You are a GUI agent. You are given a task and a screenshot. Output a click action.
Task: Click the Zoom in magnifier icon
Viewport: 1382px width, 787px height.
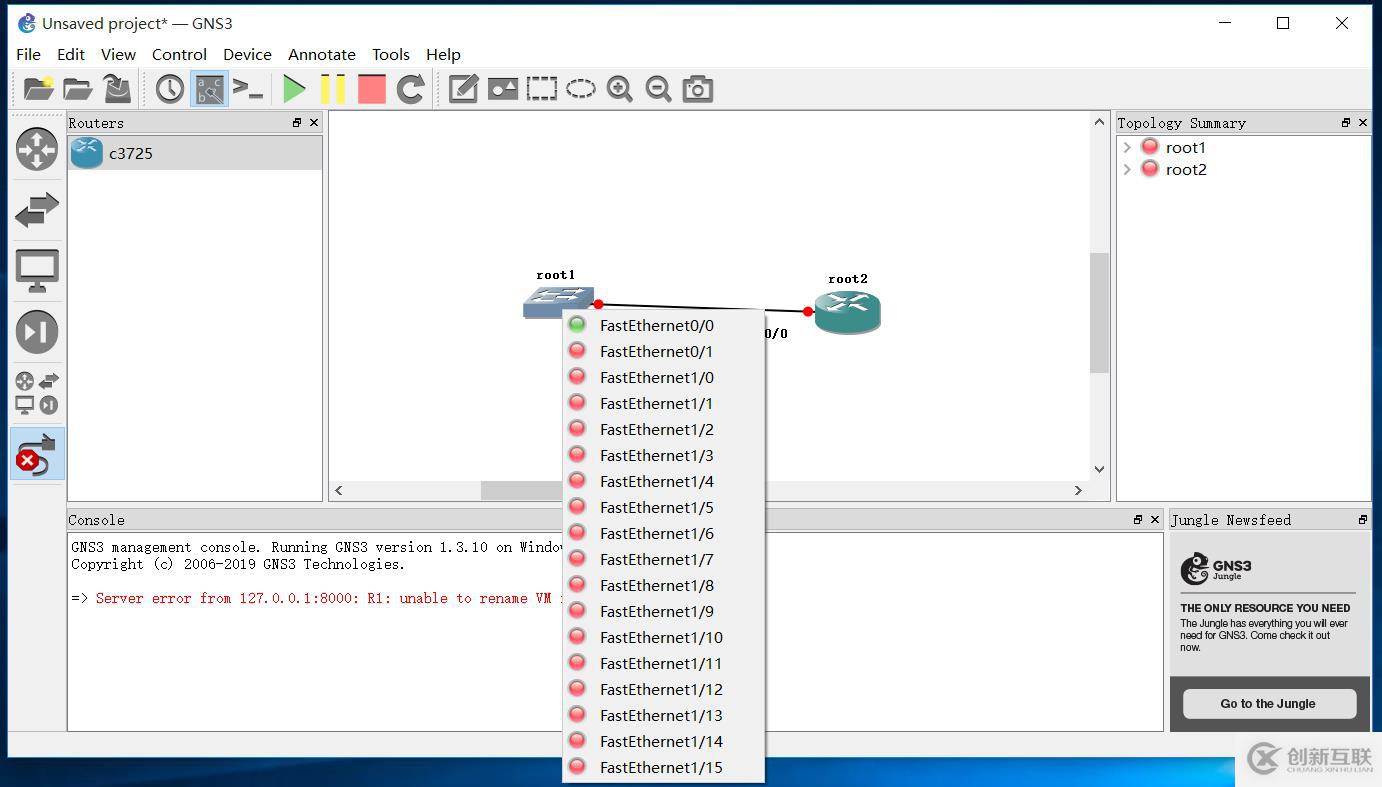(x=619, y=89)
